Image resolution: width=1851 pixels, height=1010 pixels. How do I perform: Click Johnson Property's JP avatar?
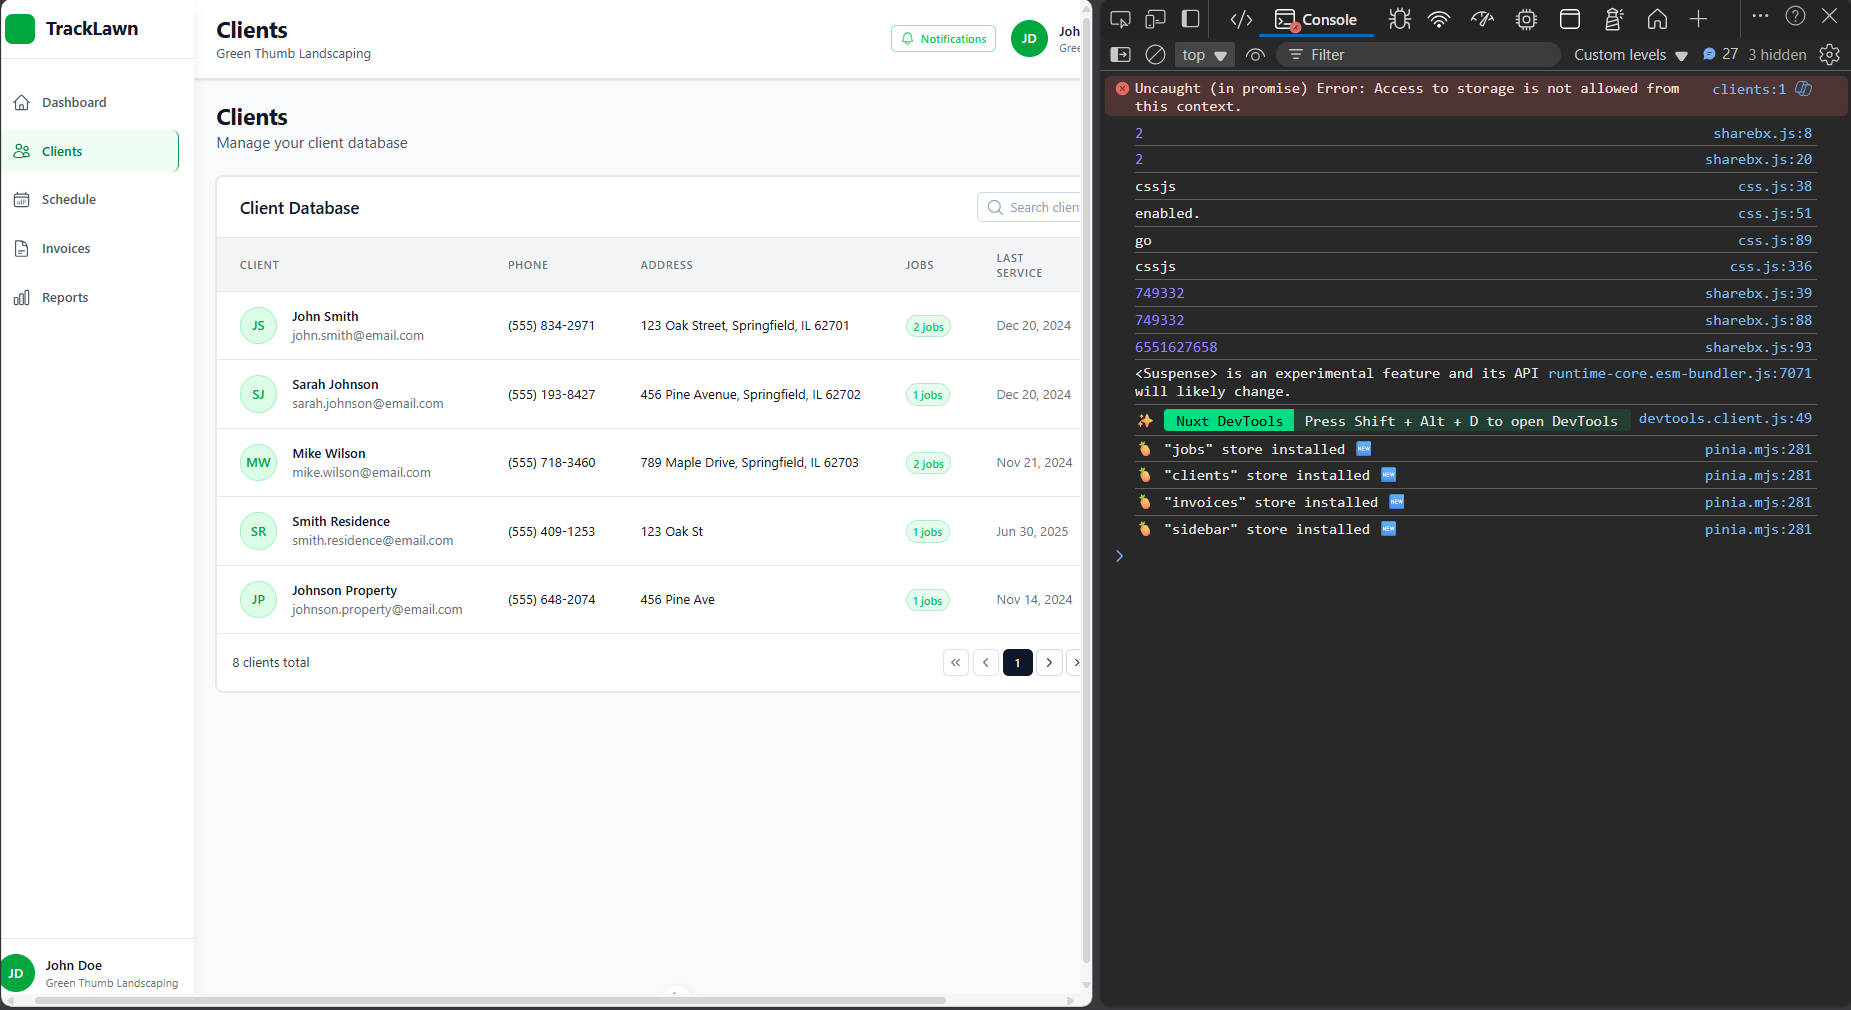click(x=258, y=600)
